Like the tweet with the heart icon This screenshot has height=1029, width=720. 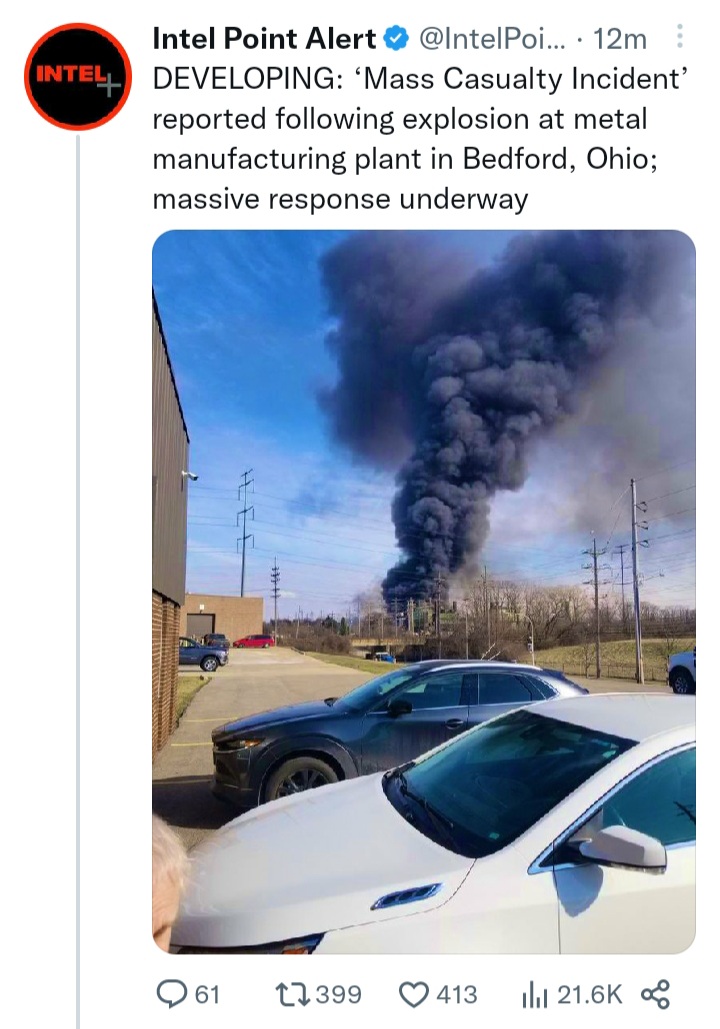(x=414, y=994)
